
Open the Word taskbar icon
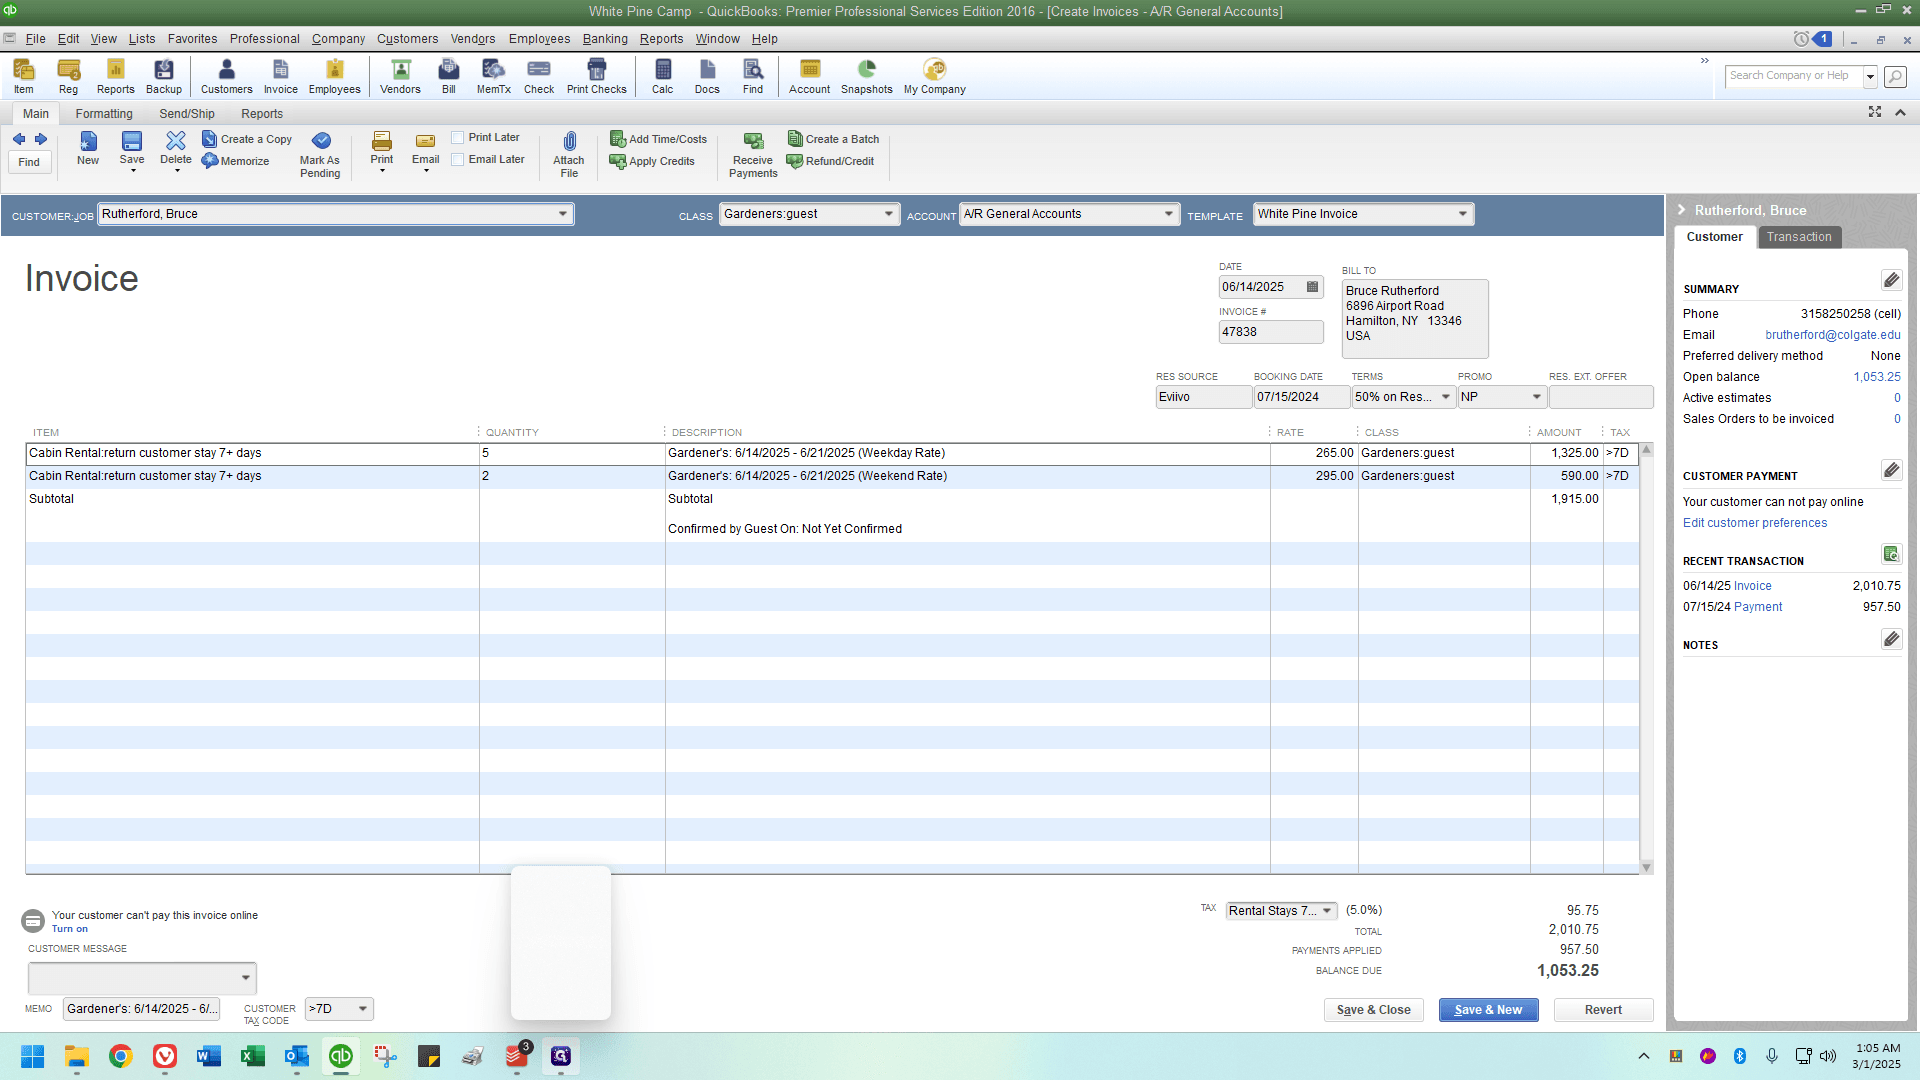coord(209,1056)
